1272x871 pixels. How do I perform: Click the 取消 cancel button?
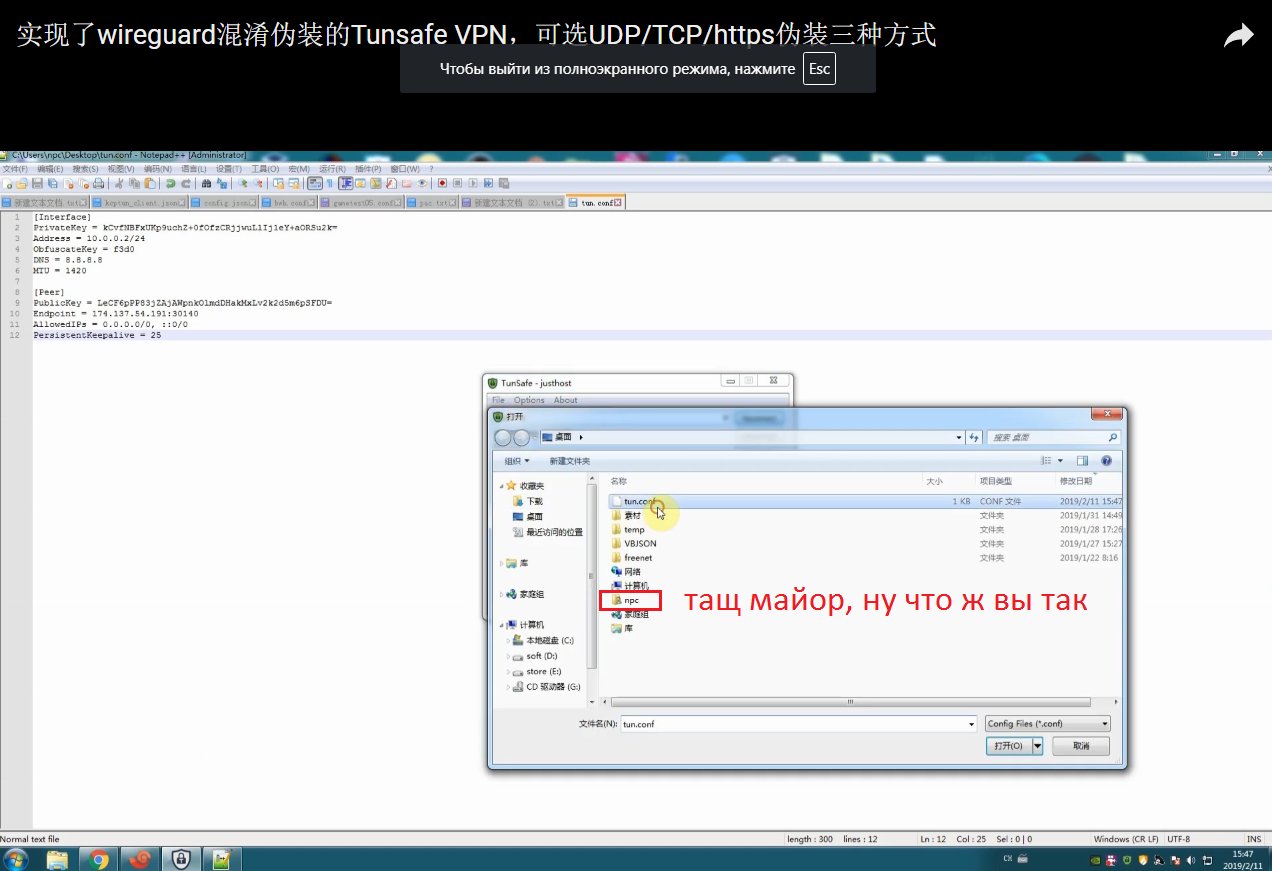(x=1080, y=746)
